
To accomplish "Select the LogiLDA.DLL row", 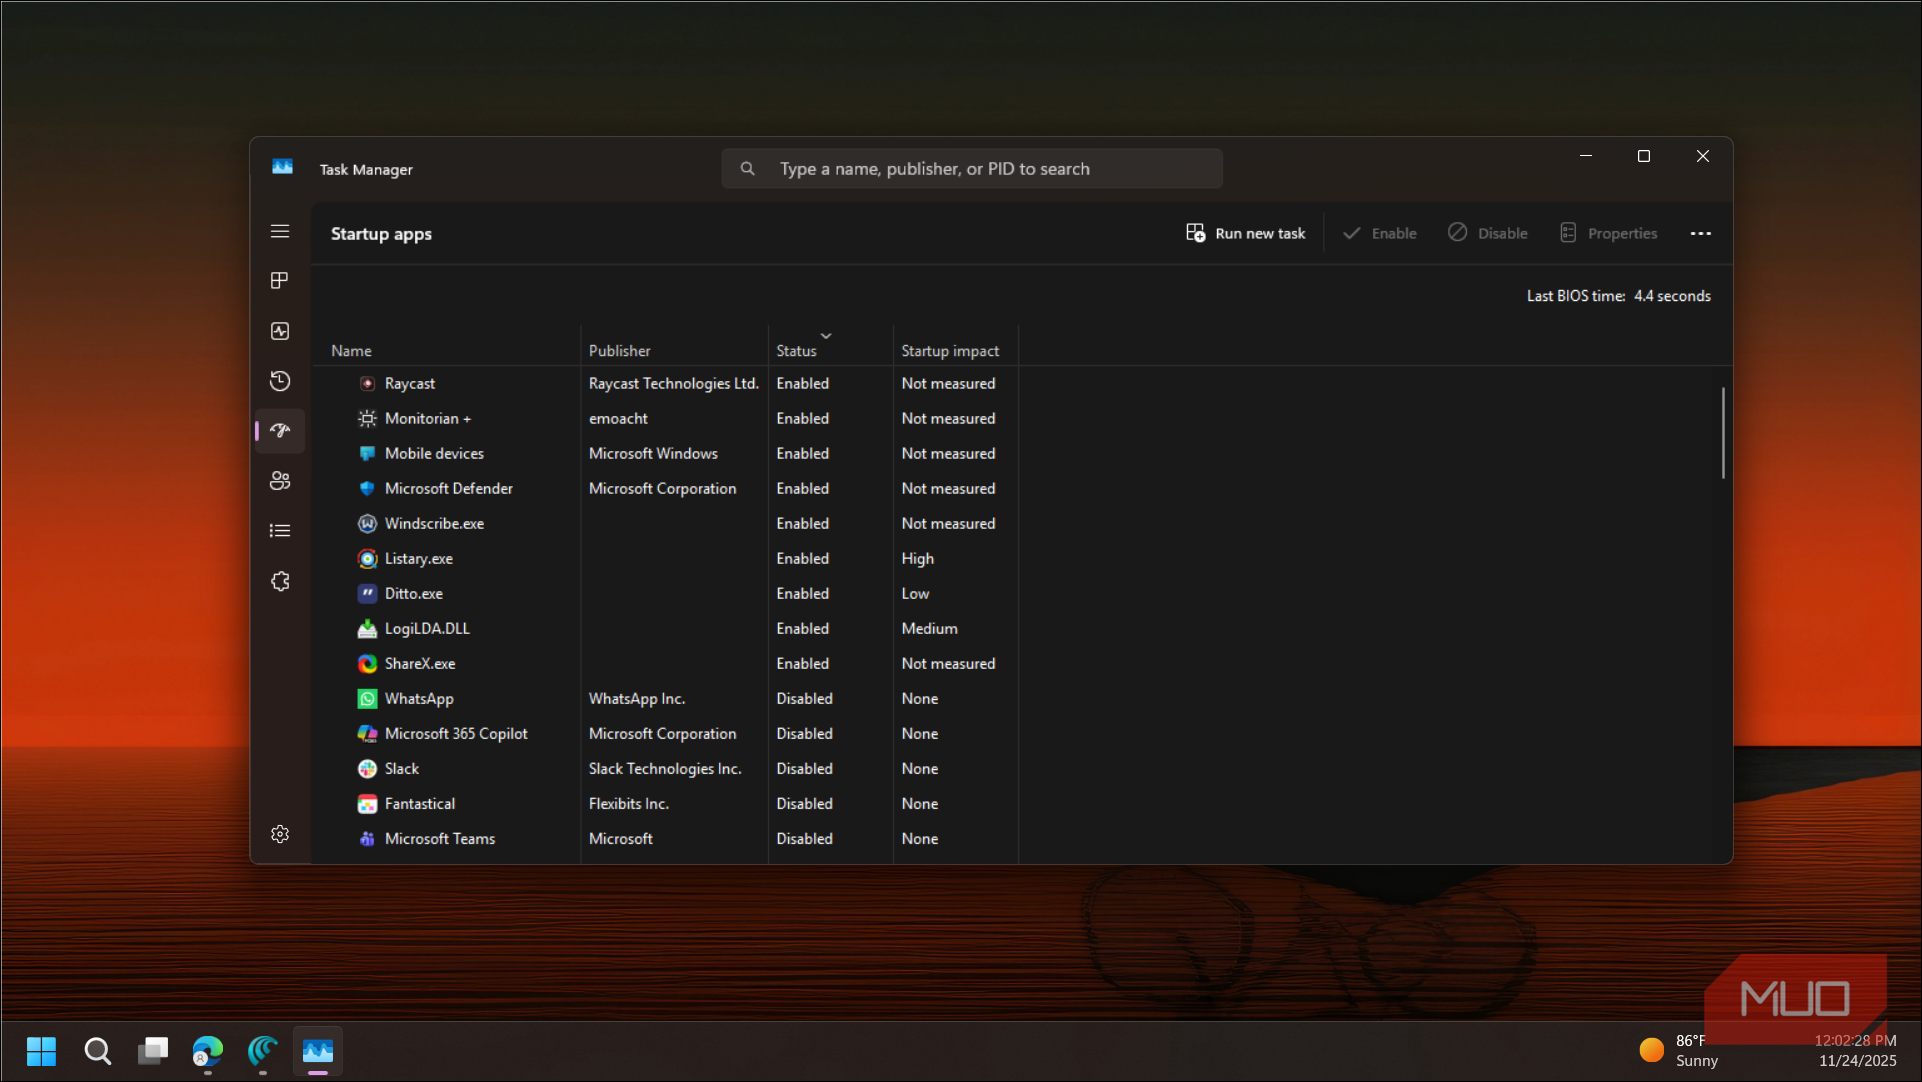I will tap(666, 629).
